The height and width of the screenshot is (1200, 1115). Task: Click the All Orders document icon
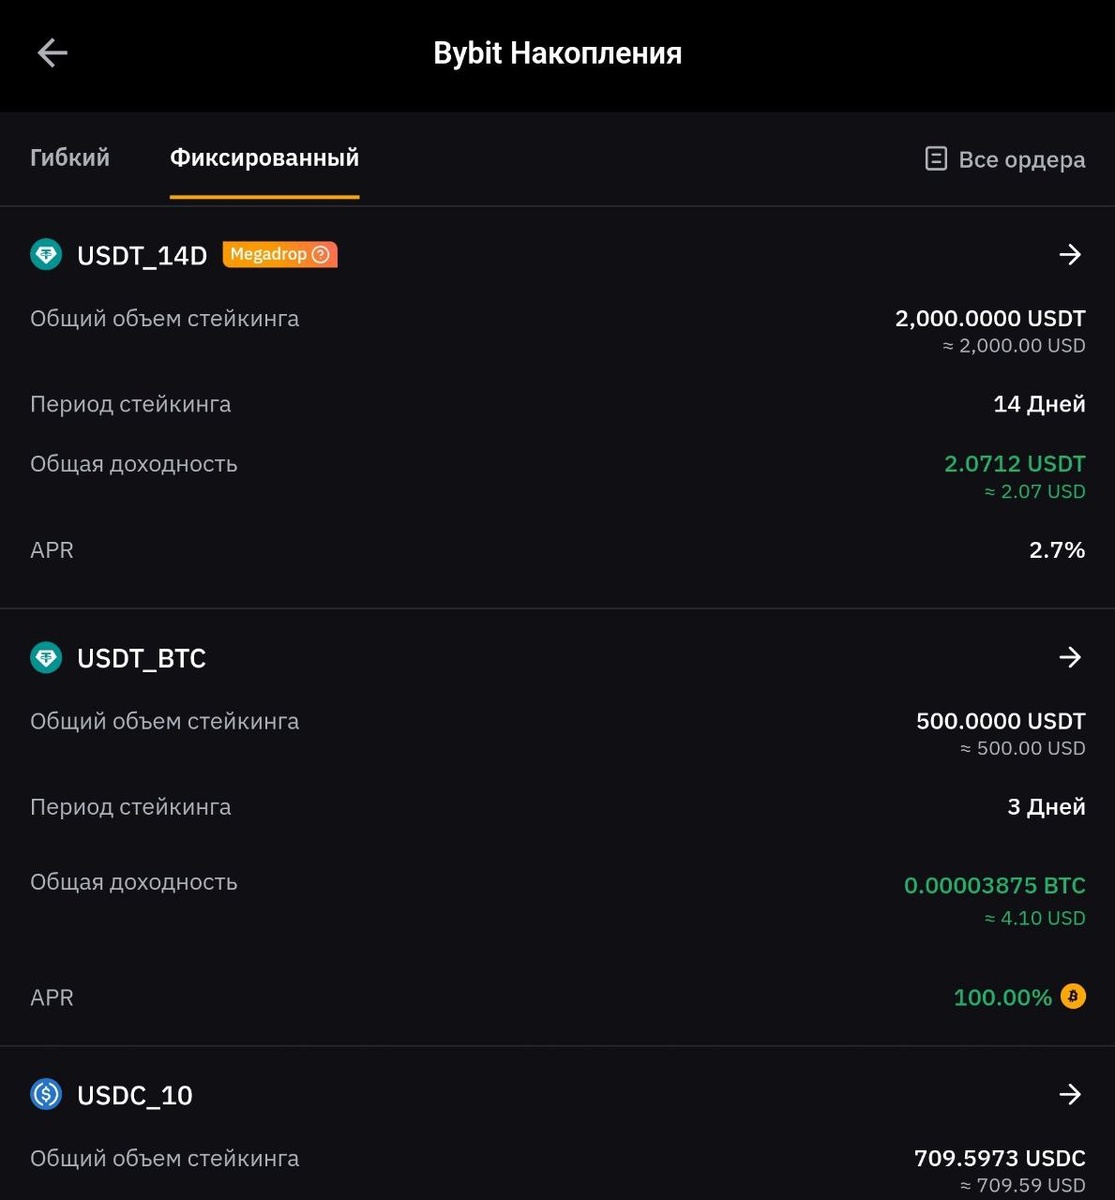tap(936, 159)
